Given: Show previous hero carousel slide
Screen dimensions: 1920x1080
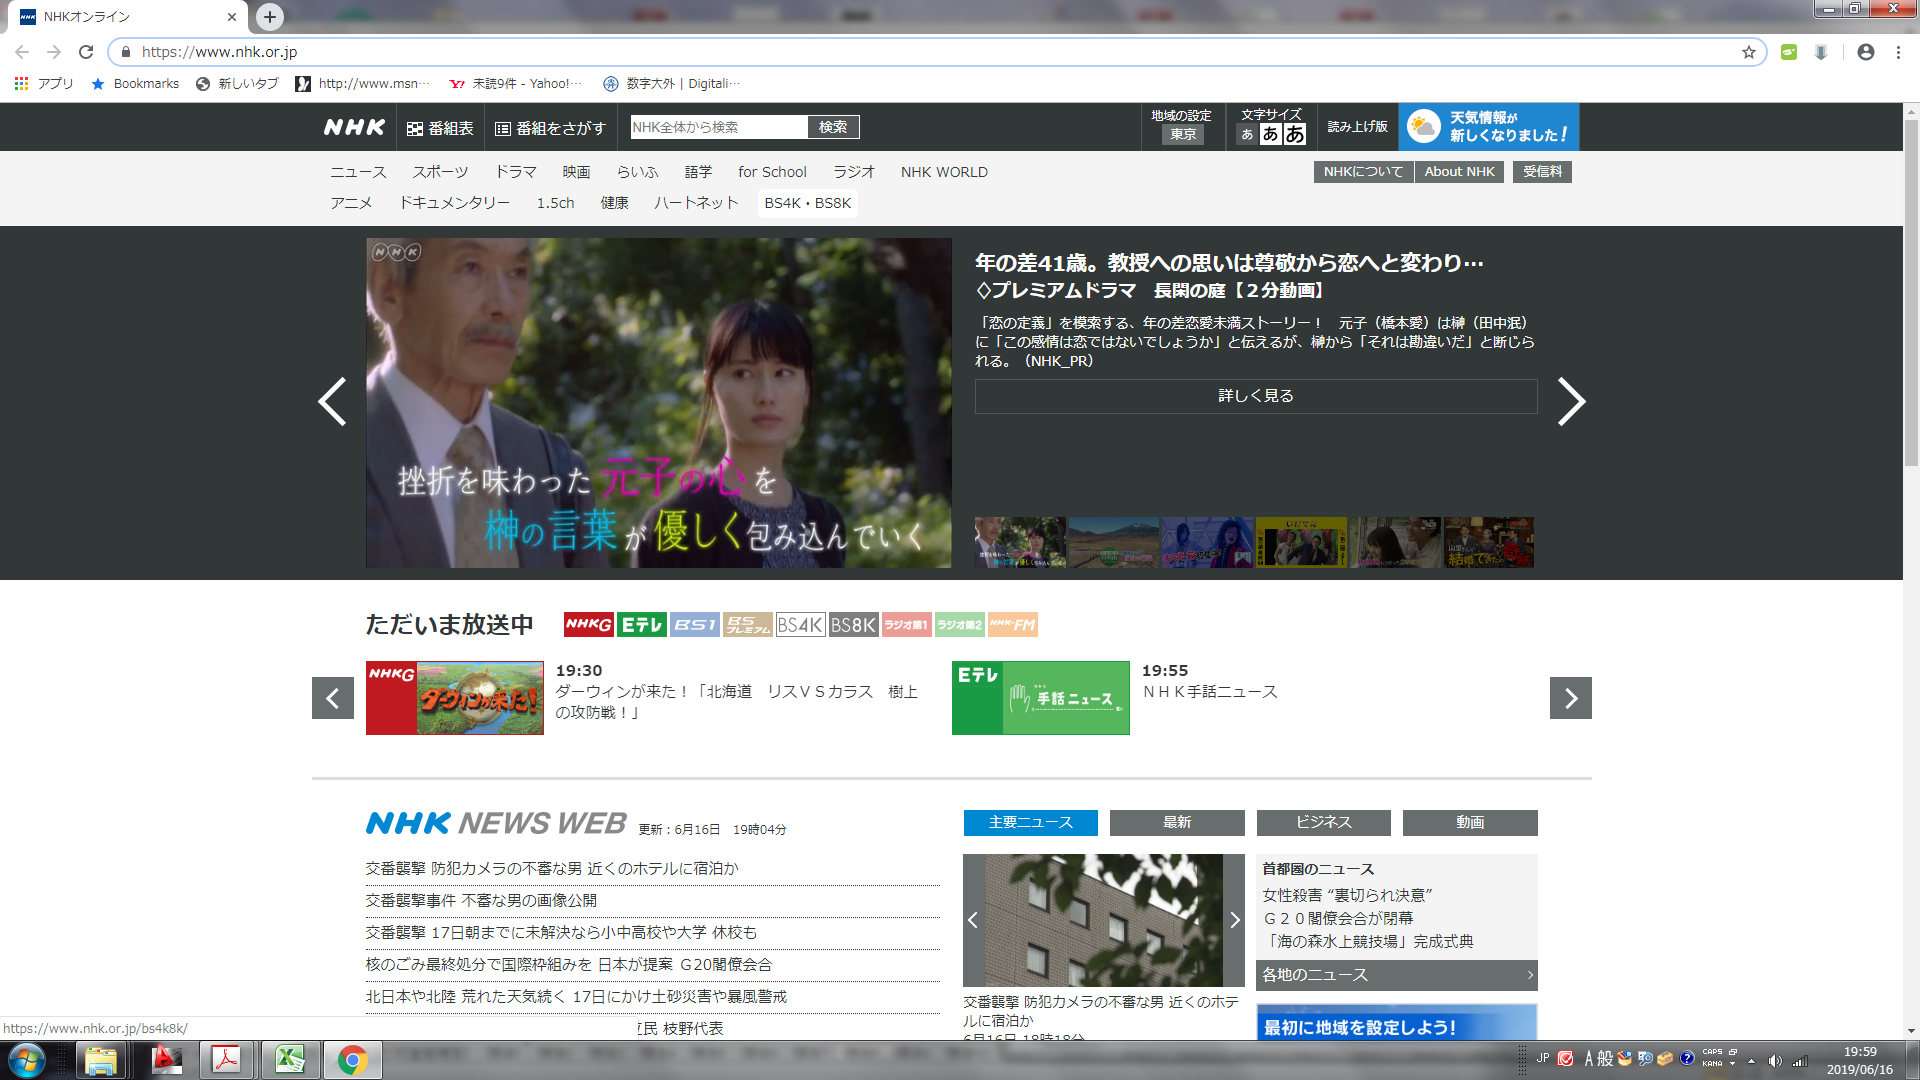Looking at the screenshot, I should tap(332, 402).
